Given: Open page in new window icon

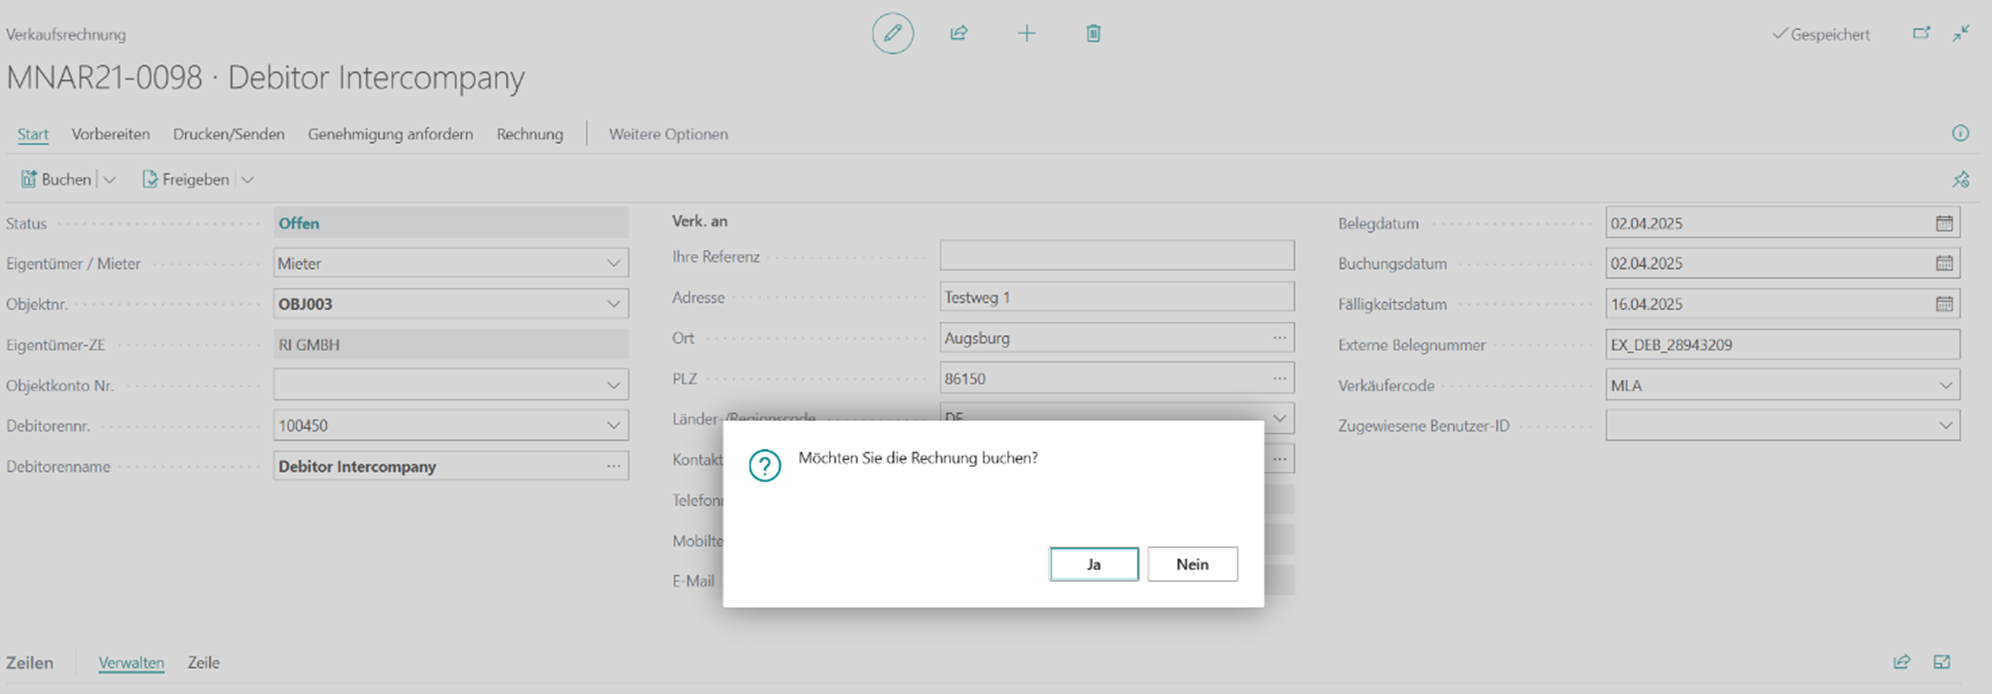Looking at the screenshot, I should [x=1921, y=34].
